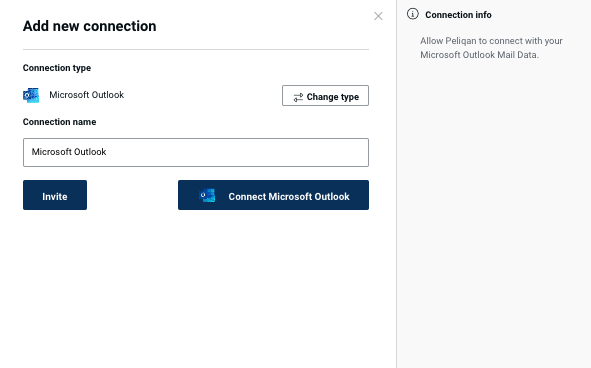
Task: Click the Connection name input field
Action: [x=196, y=152]
